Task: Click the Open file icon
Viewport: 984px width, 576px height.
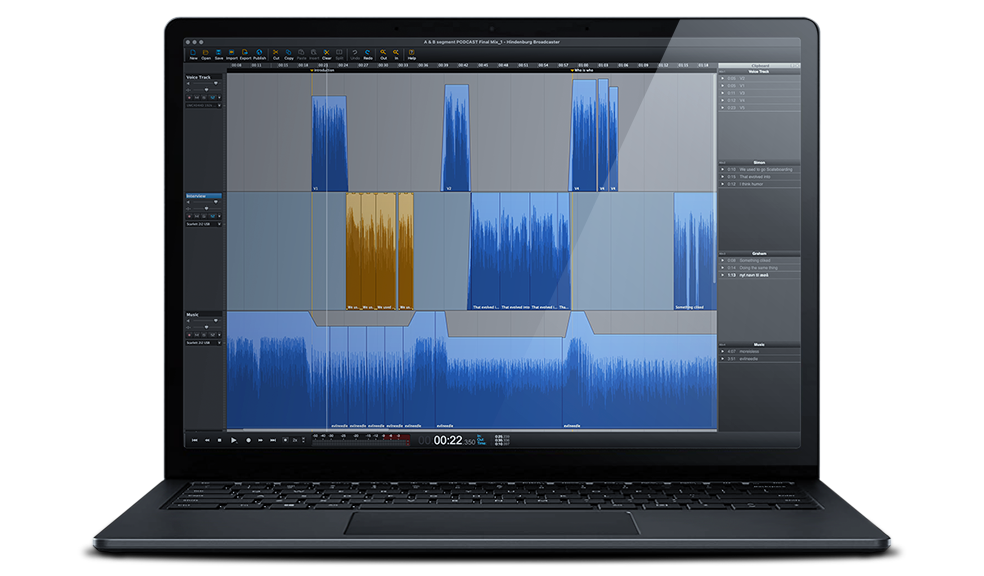Action: (x=206, y=53)
